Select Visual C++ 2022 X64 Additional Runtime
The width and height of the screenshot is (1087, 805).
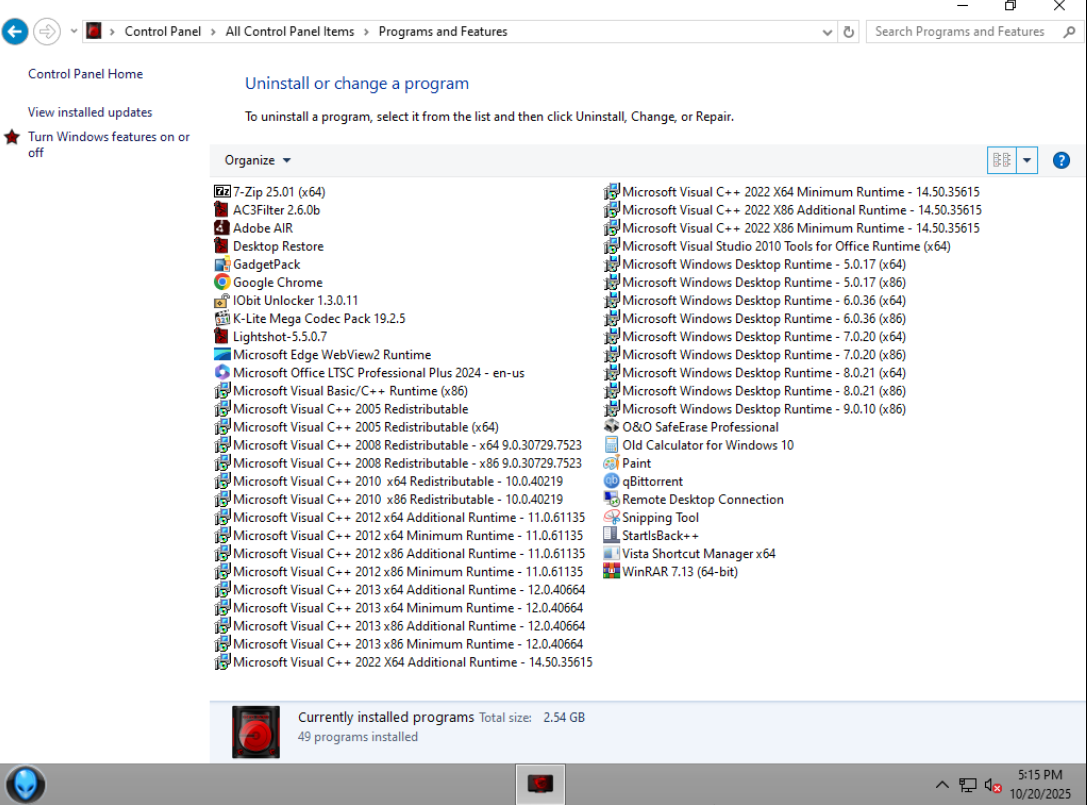click(x=404, y=661)
